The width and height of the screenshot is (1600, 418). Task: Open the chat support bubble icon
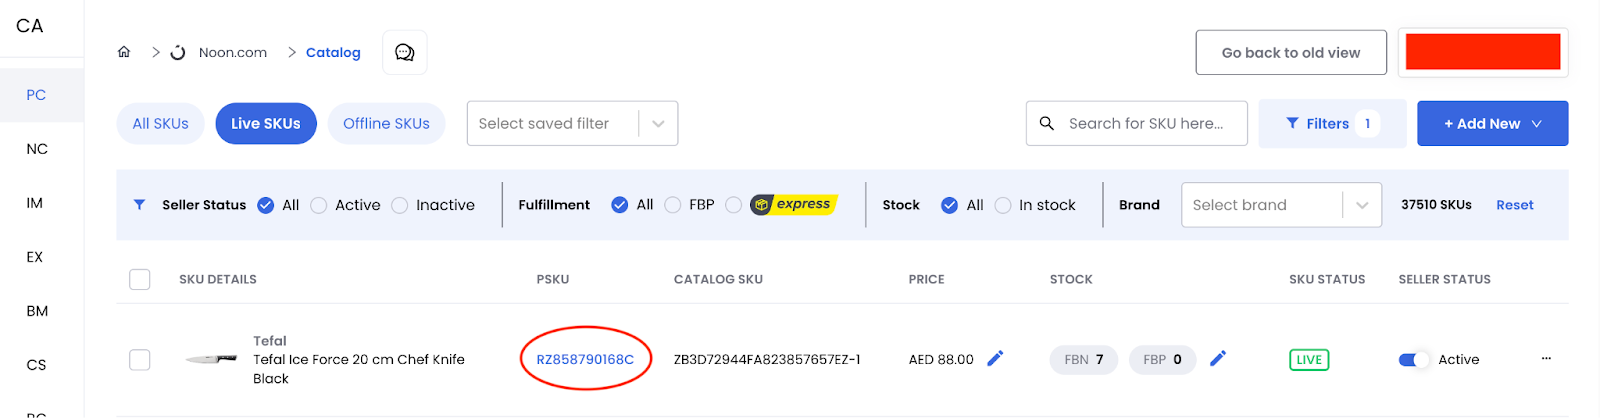[405, 52]
